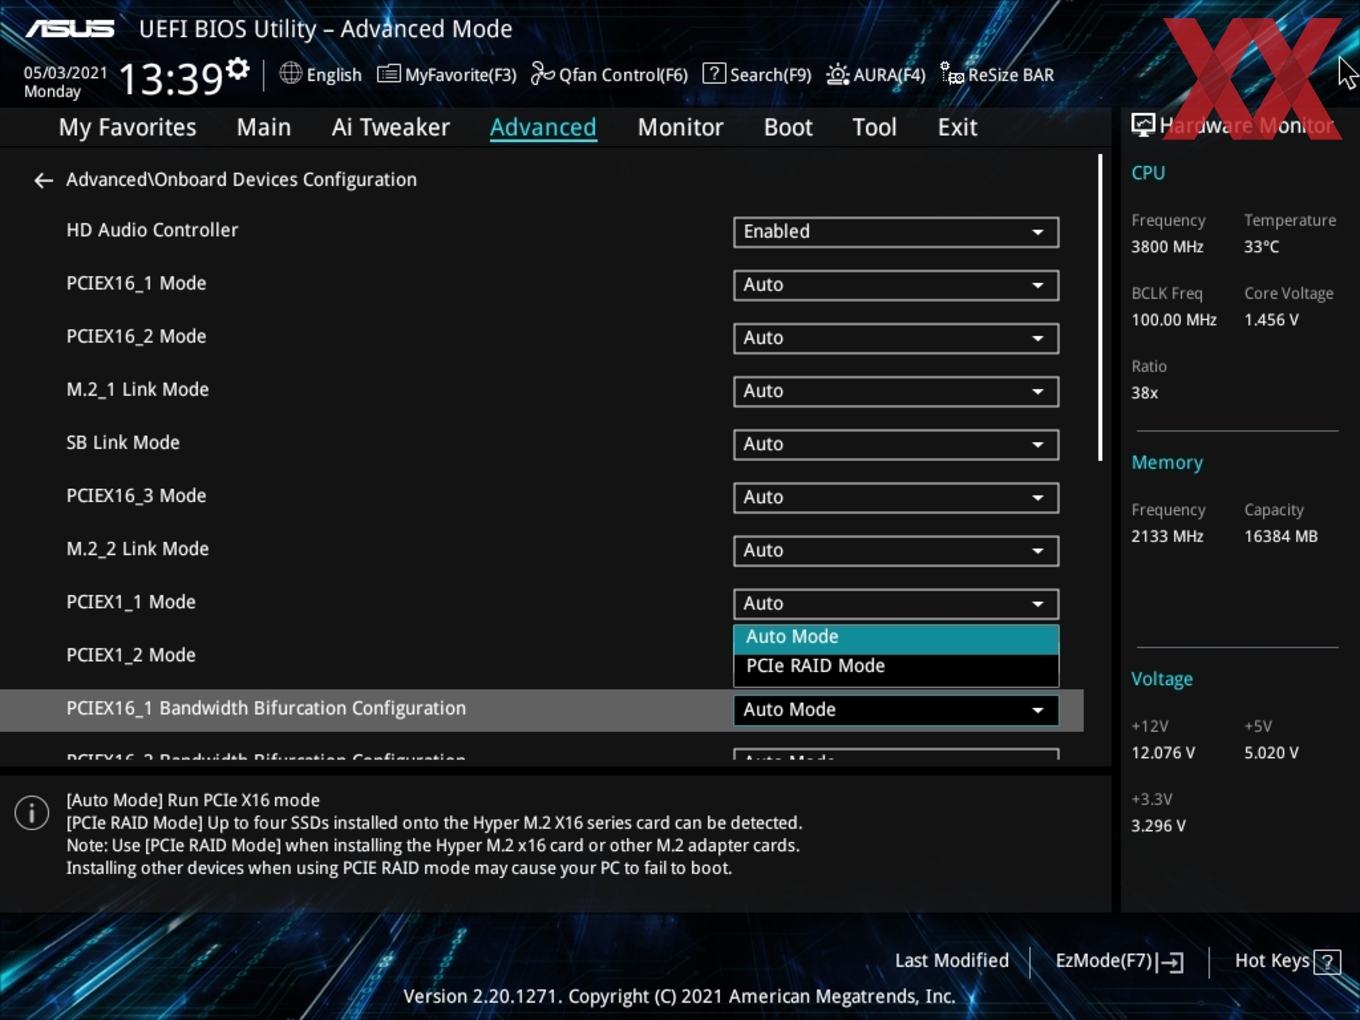The height and width of the screenshot is (1020, 1360).
Task: Open AURA(F4) lighting settings
Action: (876, 74)
